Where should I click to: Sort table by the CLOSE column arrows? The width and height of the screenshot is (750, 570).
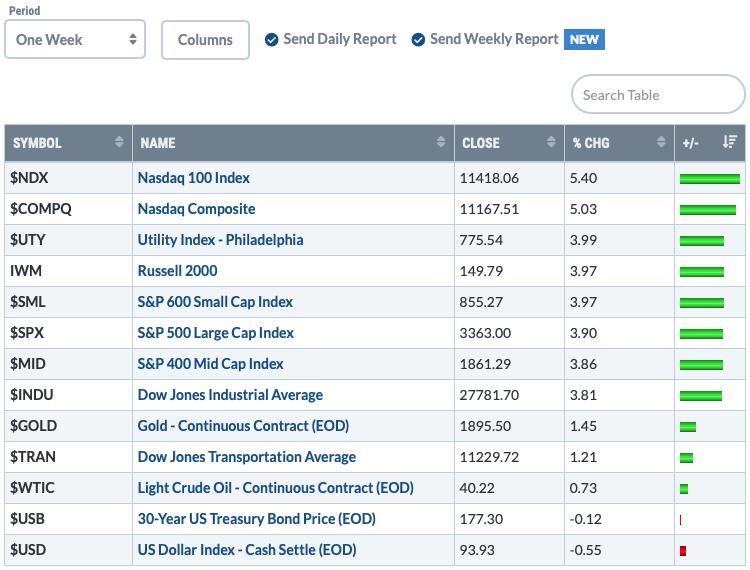click(x=551, y=142)
